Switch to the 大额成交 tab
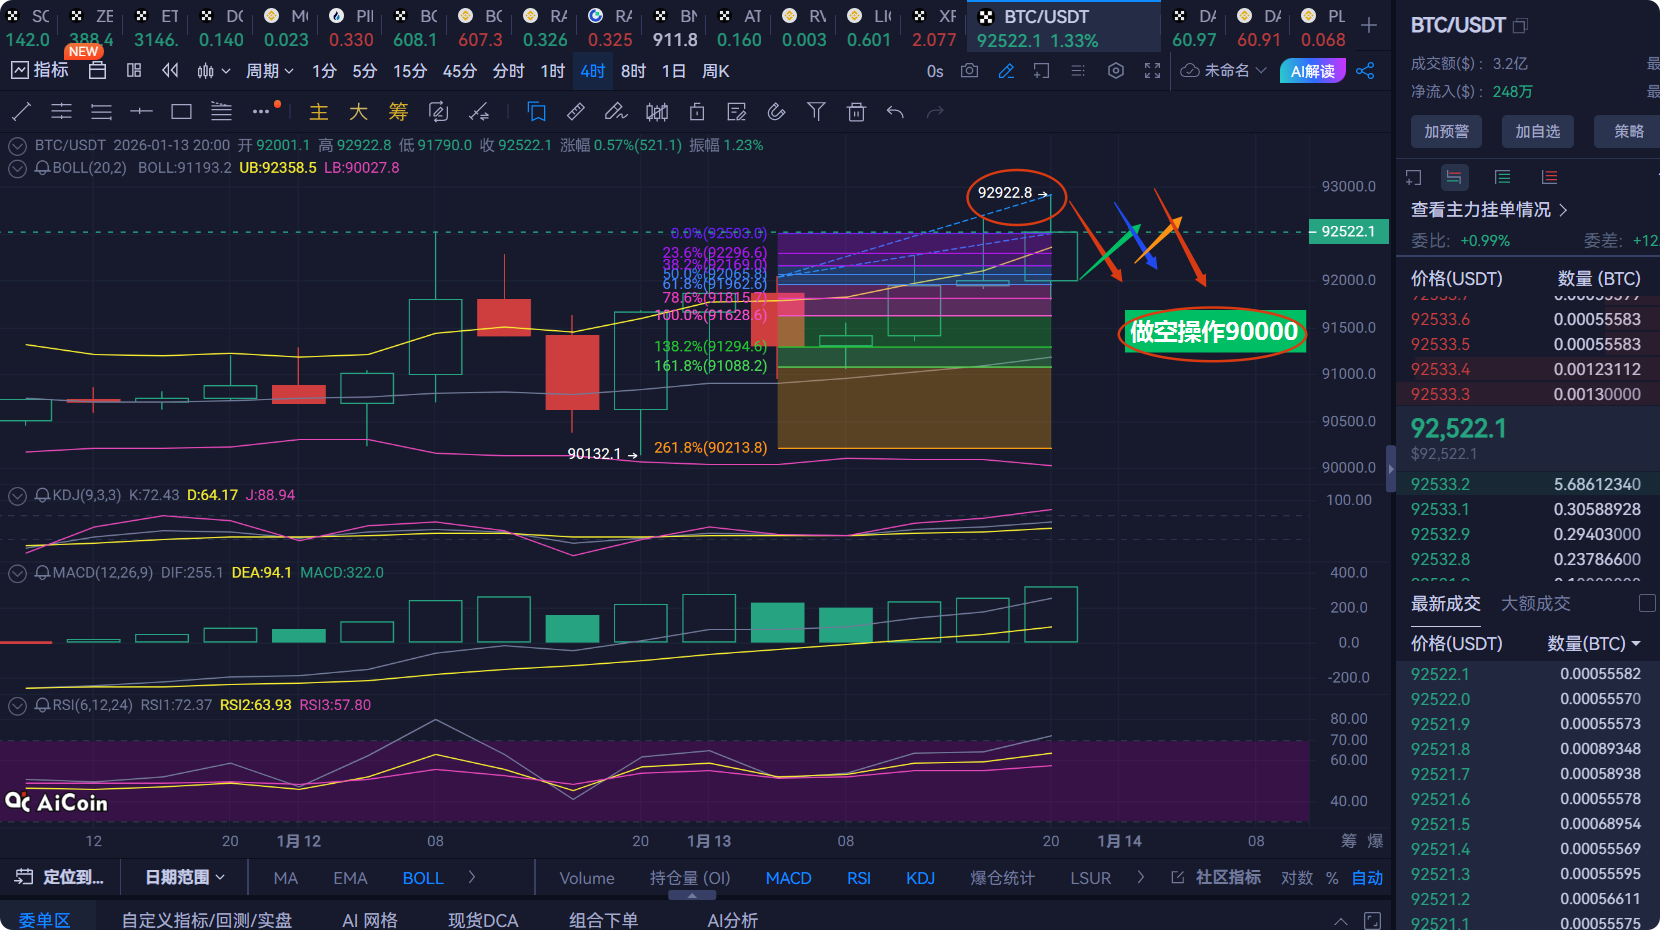This screenshot has width=1660, height=930. pos(1535,603)
